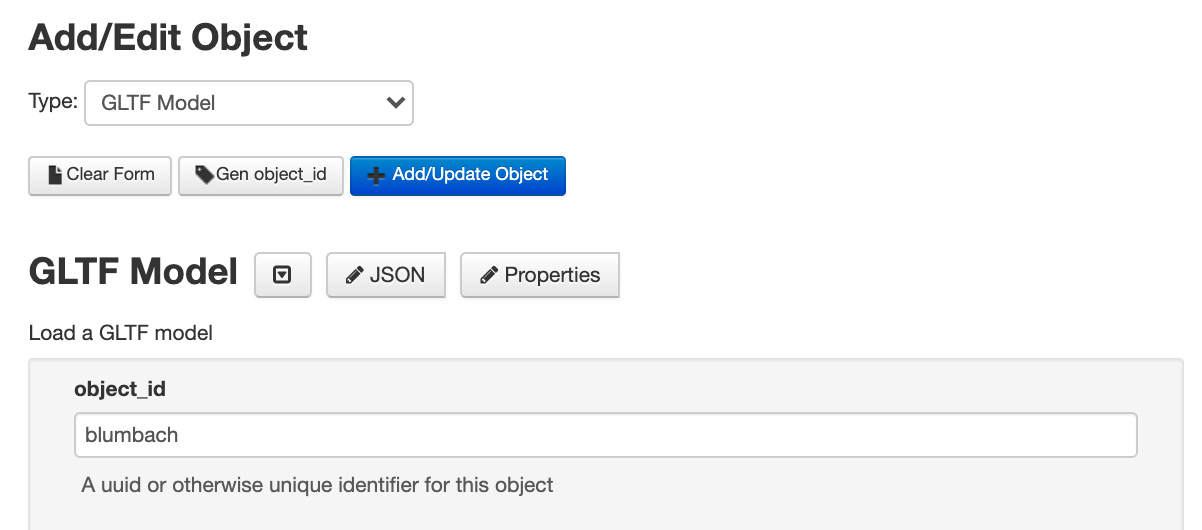Click the uuid unique identifier help text
This screenshot has width=1202, height=530.
pyautogui.click(x=317, y=486)
